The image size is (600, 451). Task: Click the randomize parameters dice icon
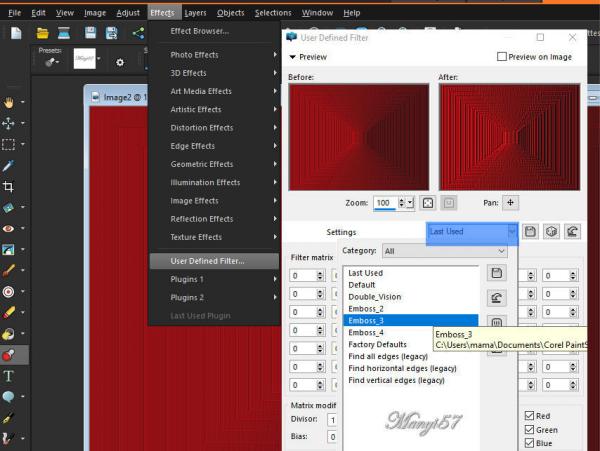pyautogui.click(x=551, y=231)
